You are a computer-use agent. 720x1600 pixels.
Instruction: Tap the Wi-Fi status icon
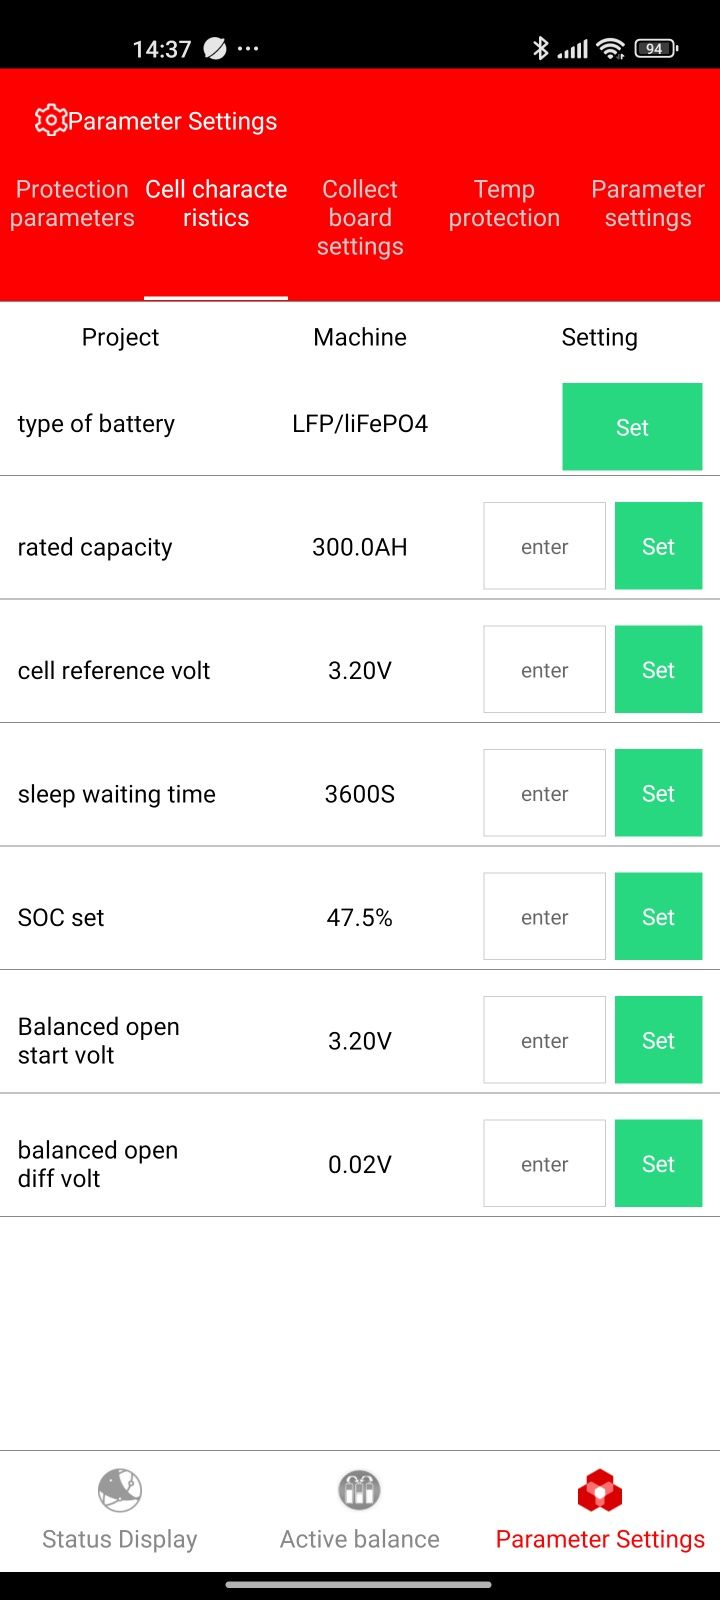pyautogui.click(x=610, y=48)
